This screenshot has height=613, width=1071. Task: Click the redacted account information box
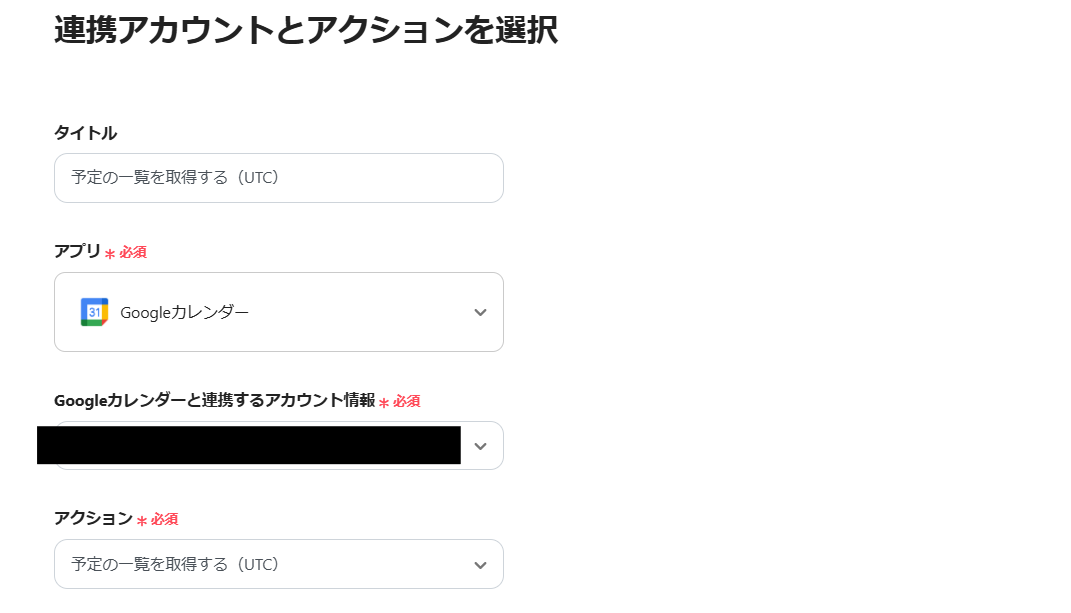coord(246,445)
